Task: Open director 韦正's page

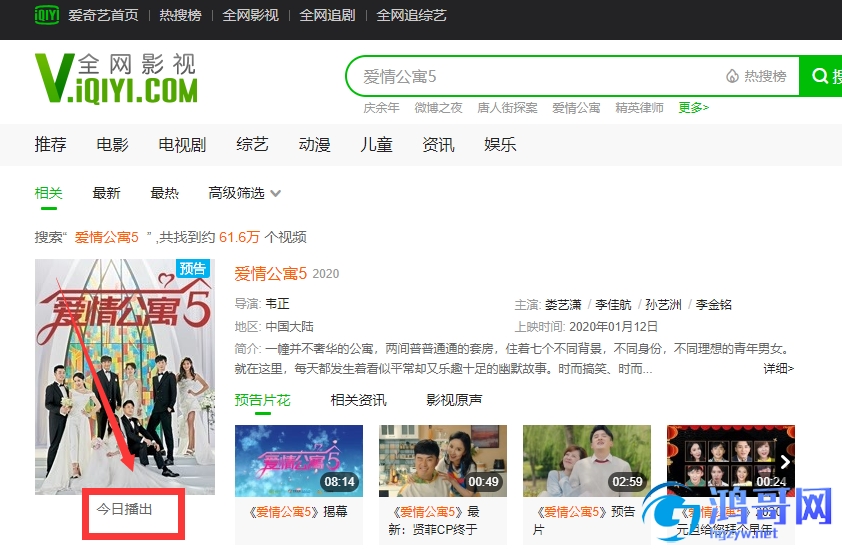Action: [x=277, y=304]
